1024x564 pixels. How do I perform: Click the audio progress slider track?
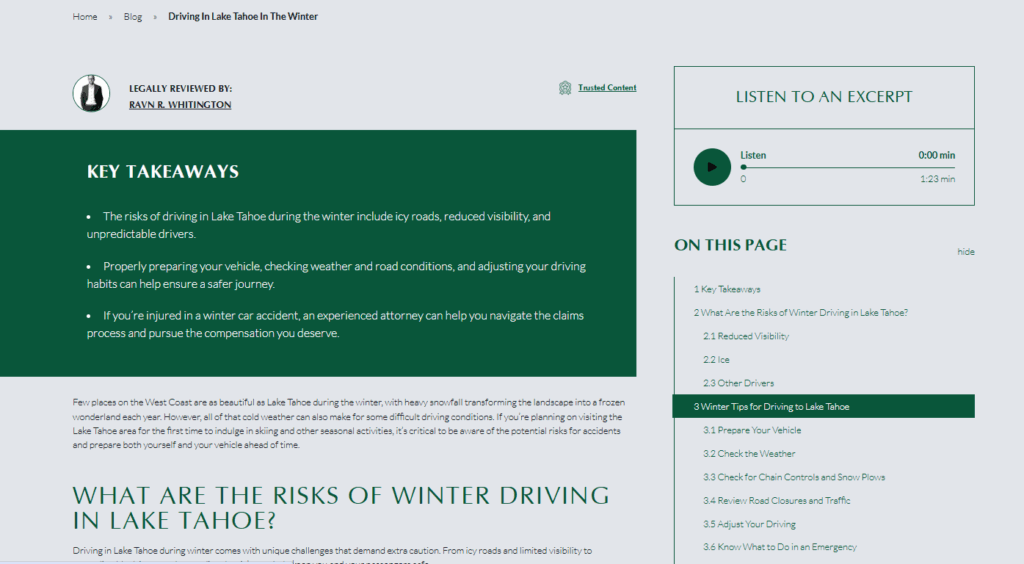pyautogui.click(x=848, y=168)
